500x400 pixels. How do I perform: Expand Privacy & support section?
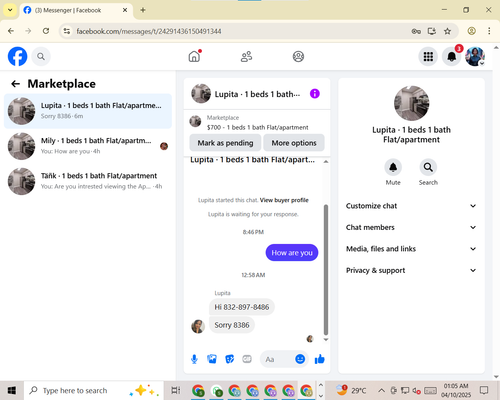tap(411, 270)
